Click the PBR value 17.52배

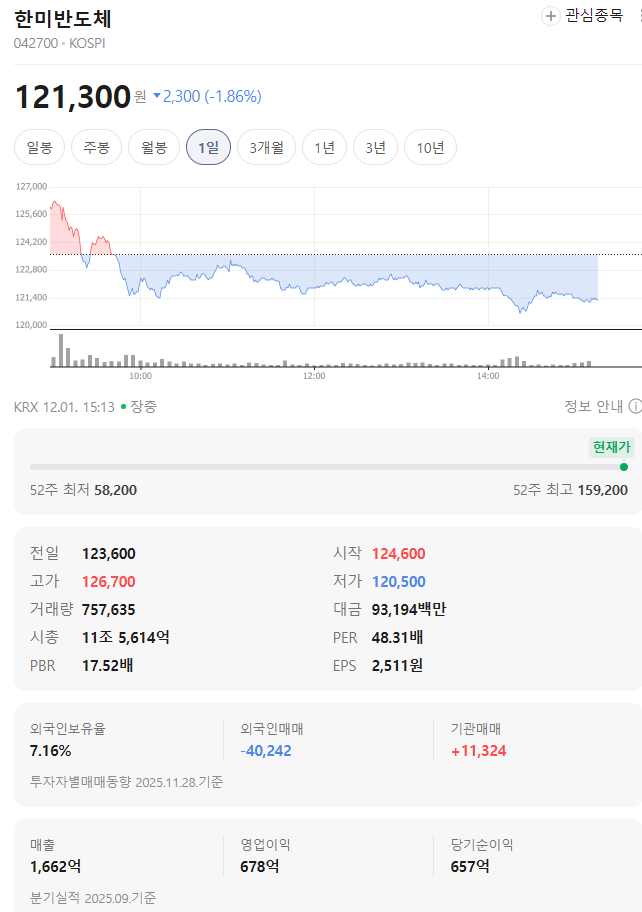(x=108, y=665)
